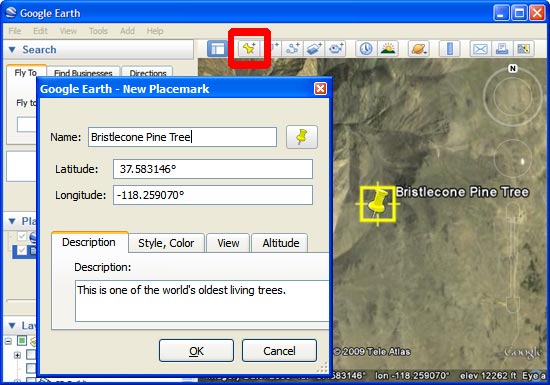550x385 pixels.
Task: Toggle the green Layers root checkbox
Action: [x=22, y=340]
